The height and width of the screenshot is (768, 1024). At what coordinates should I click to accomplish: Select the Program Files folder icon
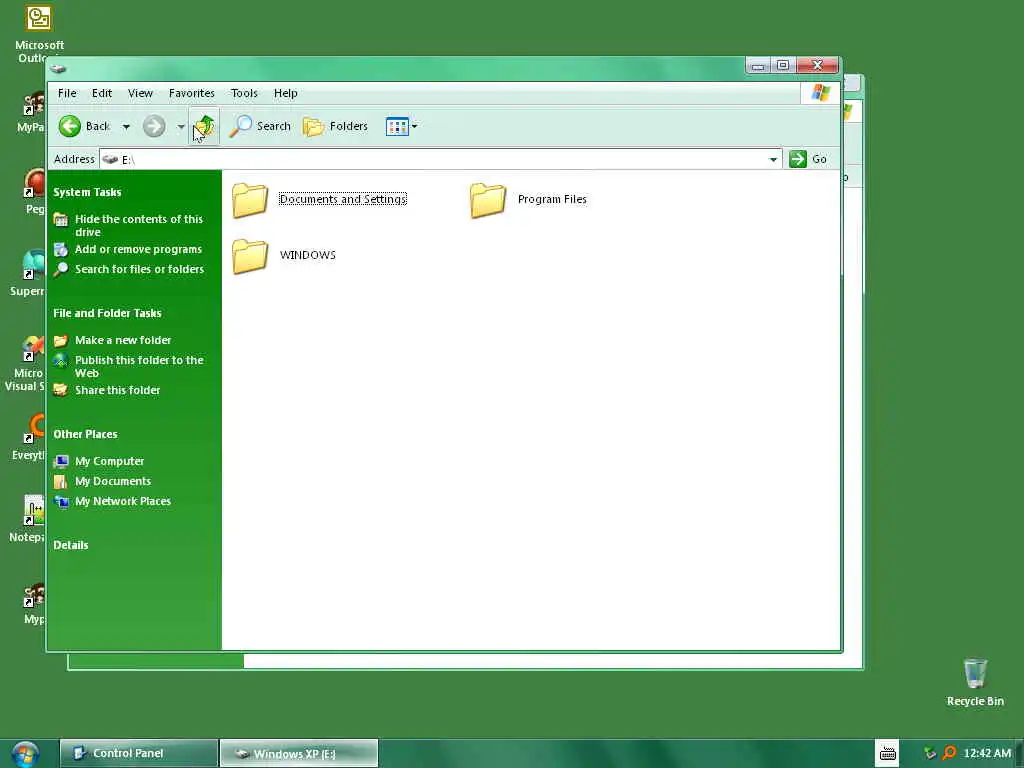click(488, 200)
